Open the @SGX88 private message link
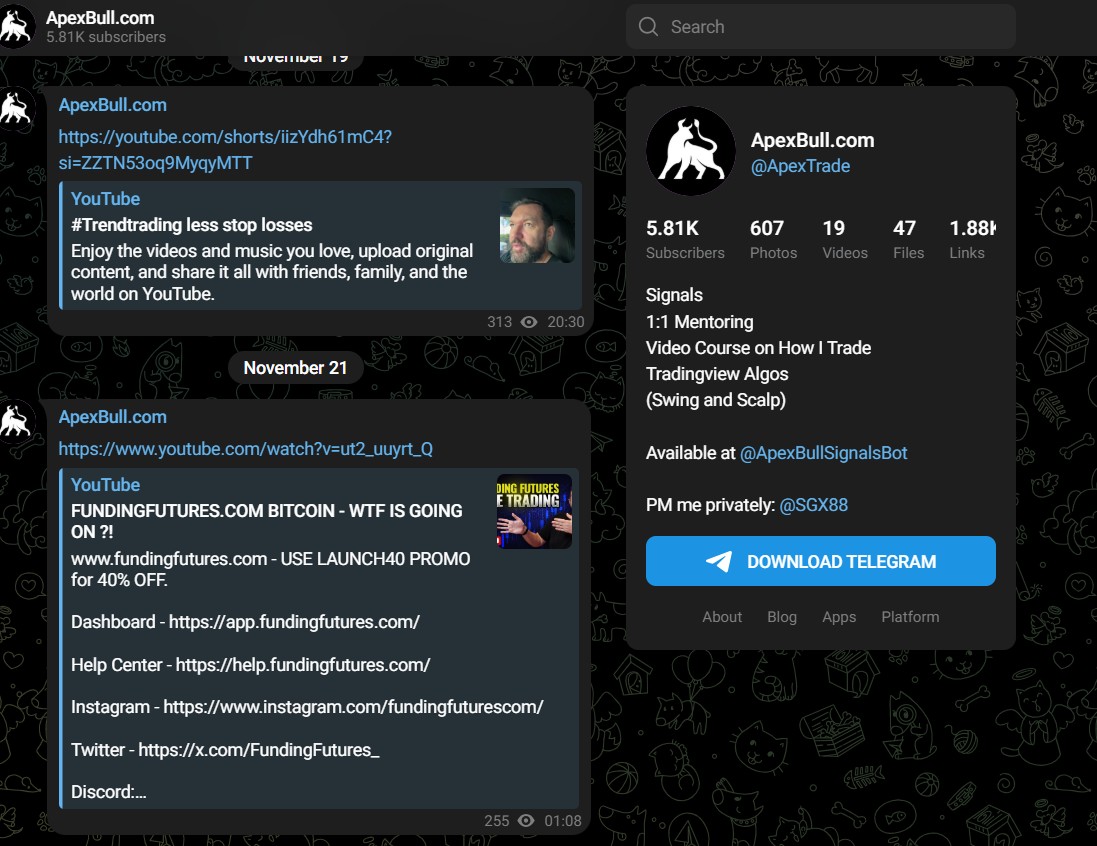1097x846 pixels. click(814, 505)
